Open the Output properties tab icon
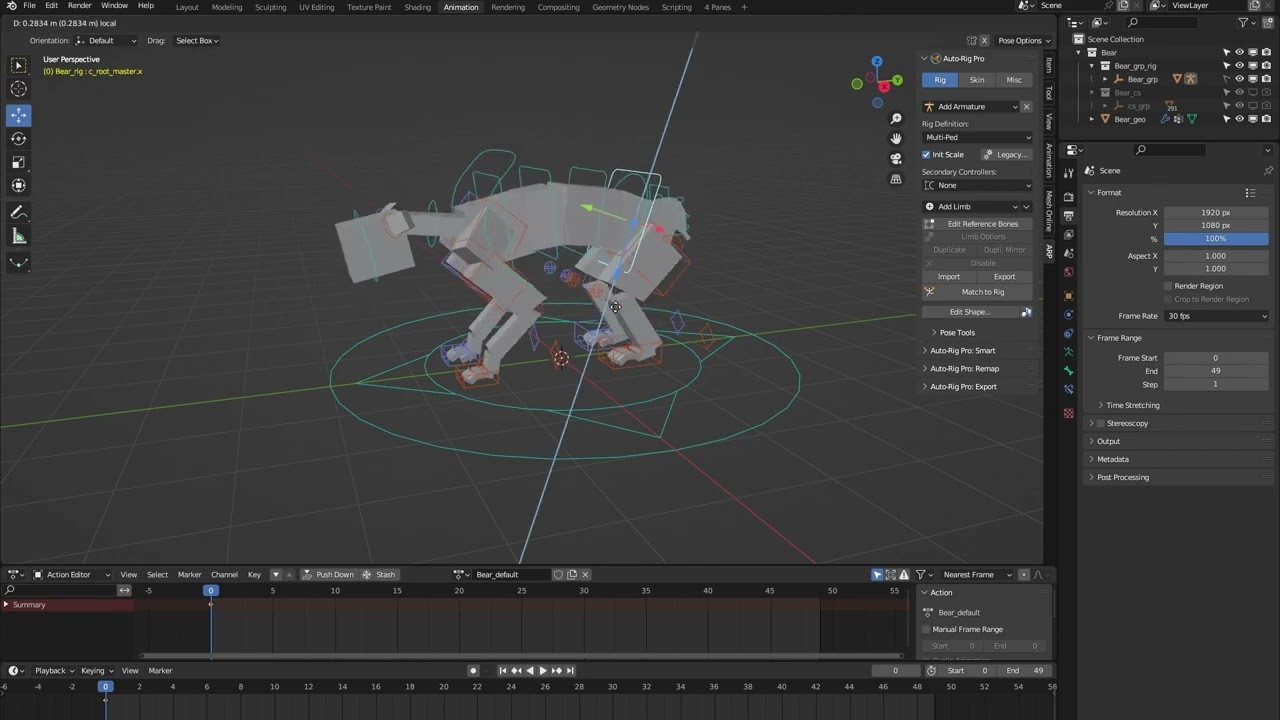 click(1068, 215)
